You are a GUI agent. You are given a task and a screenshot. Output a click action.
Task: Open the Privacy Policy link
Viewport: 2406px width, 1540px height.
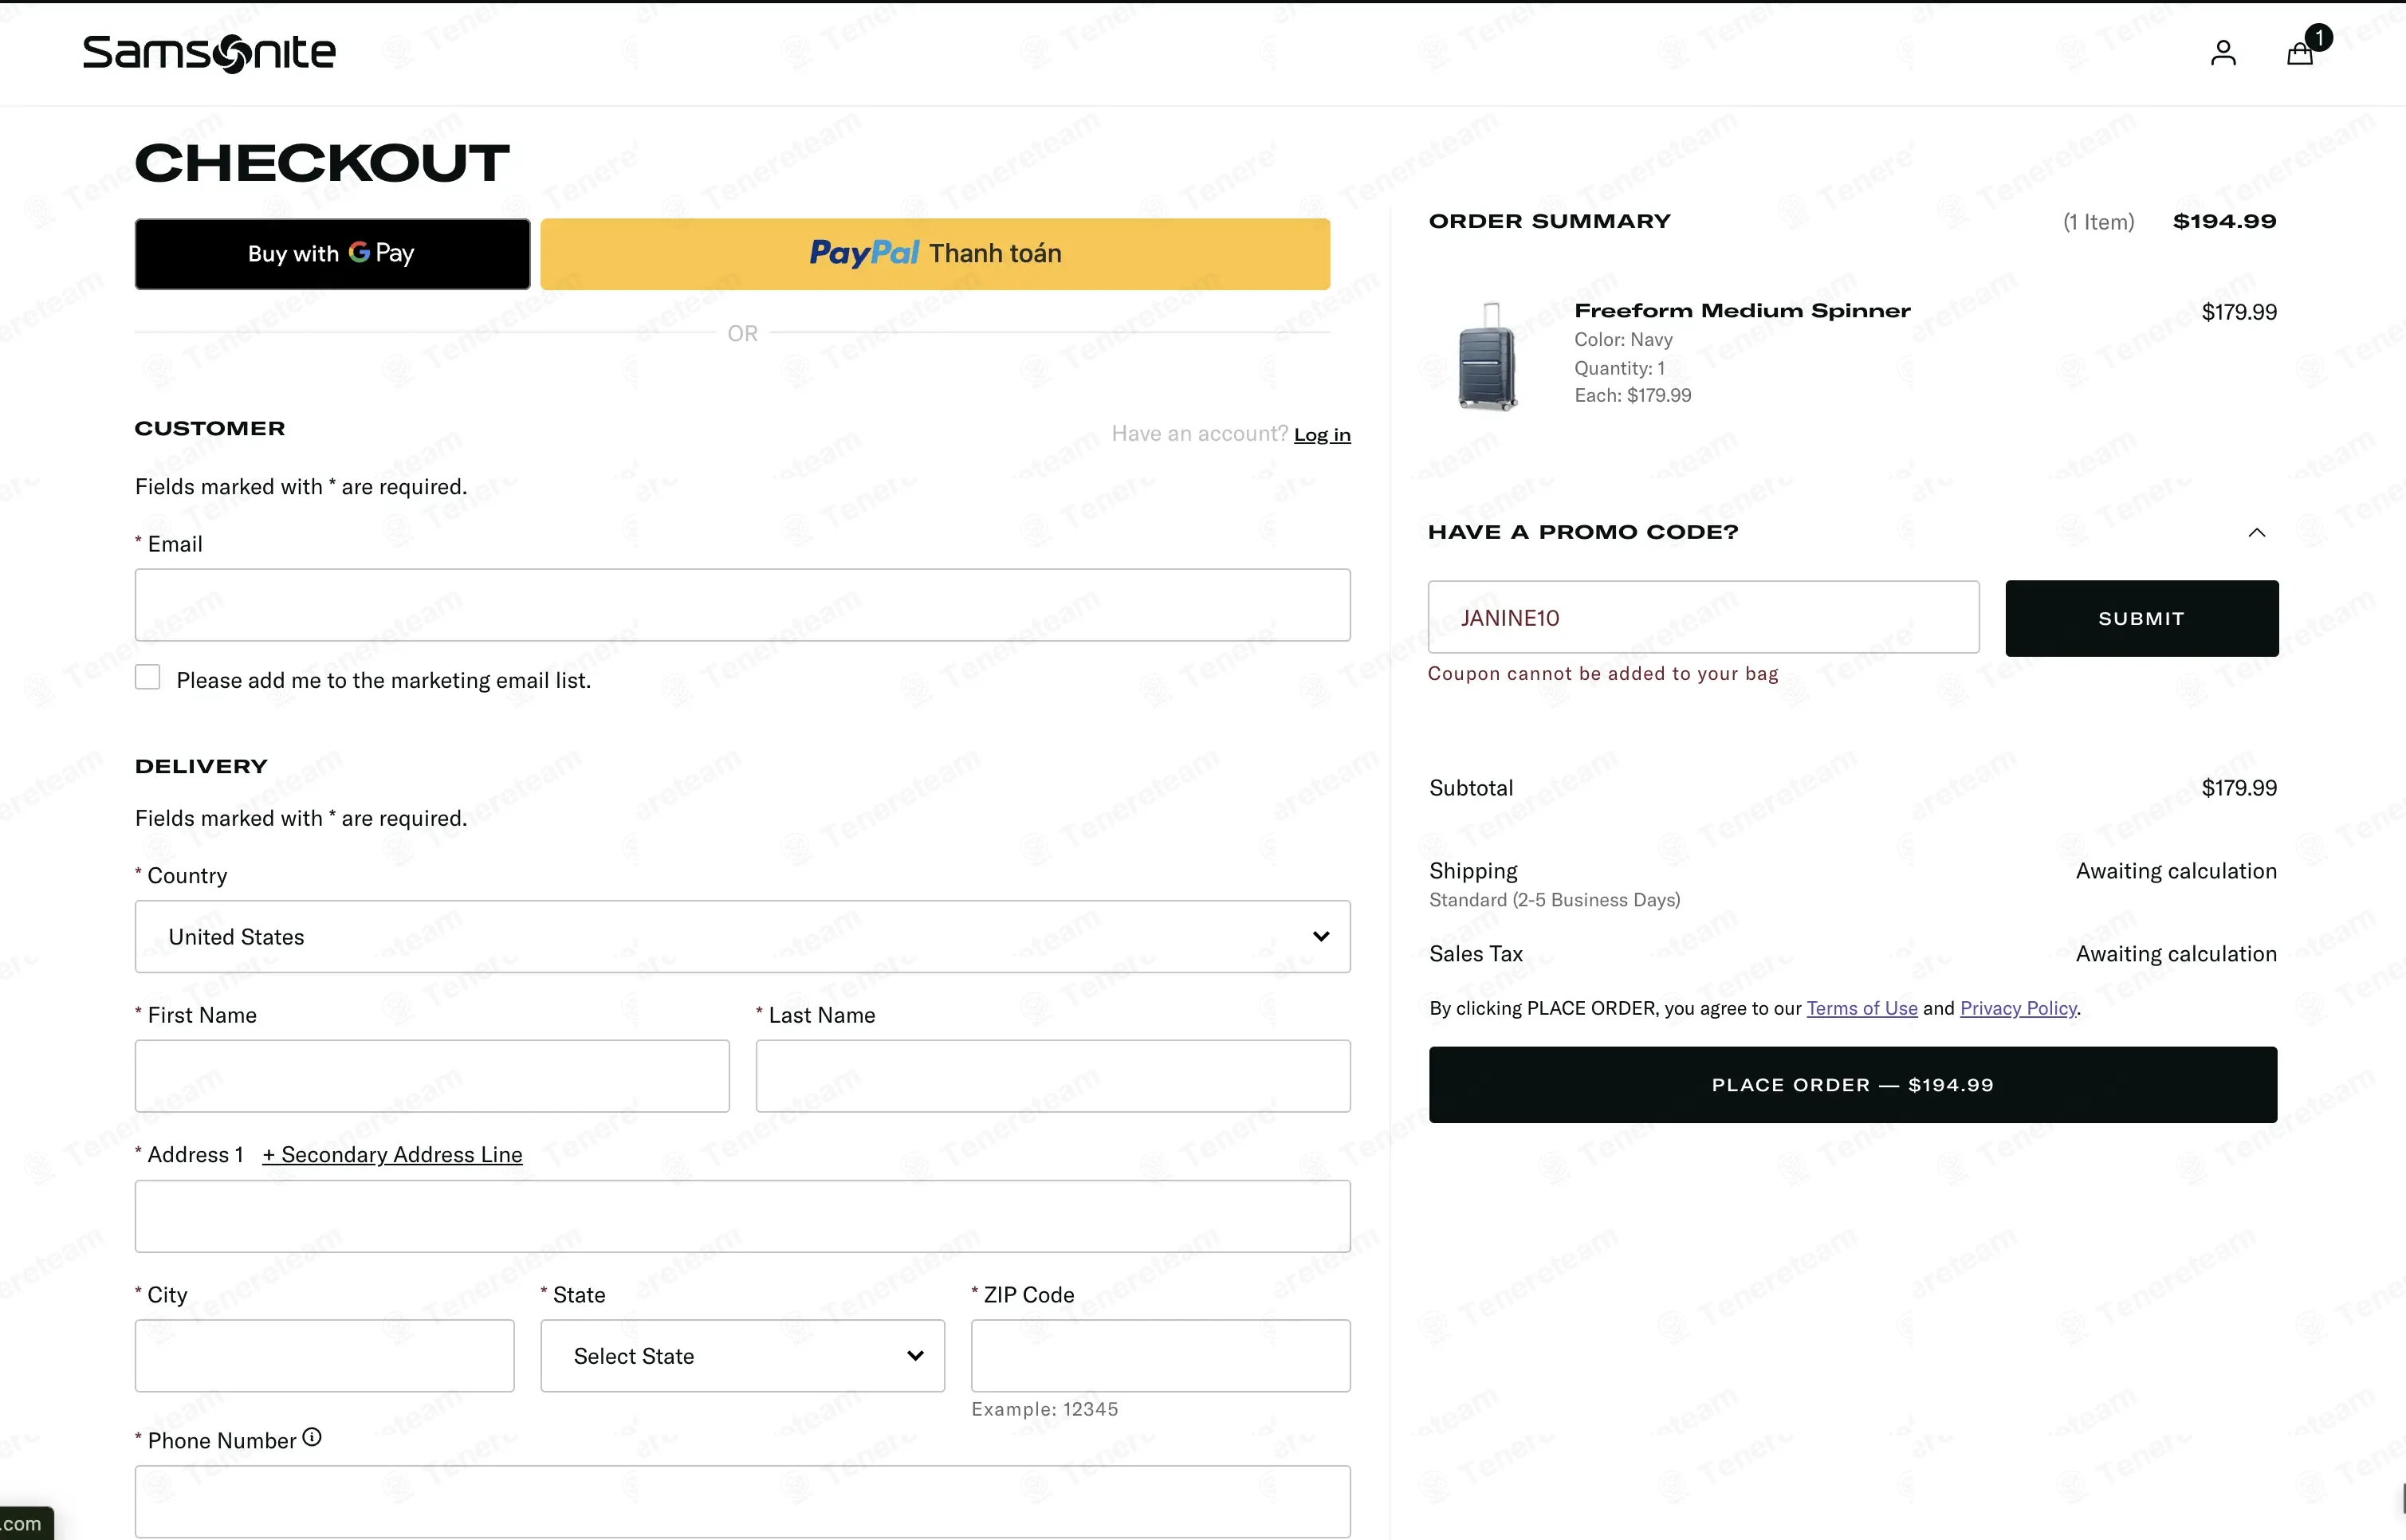point(2018,1008)
